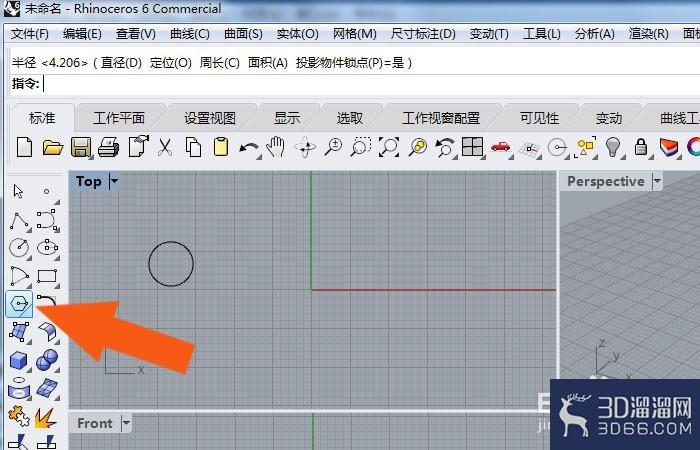
Task: Open the 文件(F) menu
Action: 29,34
